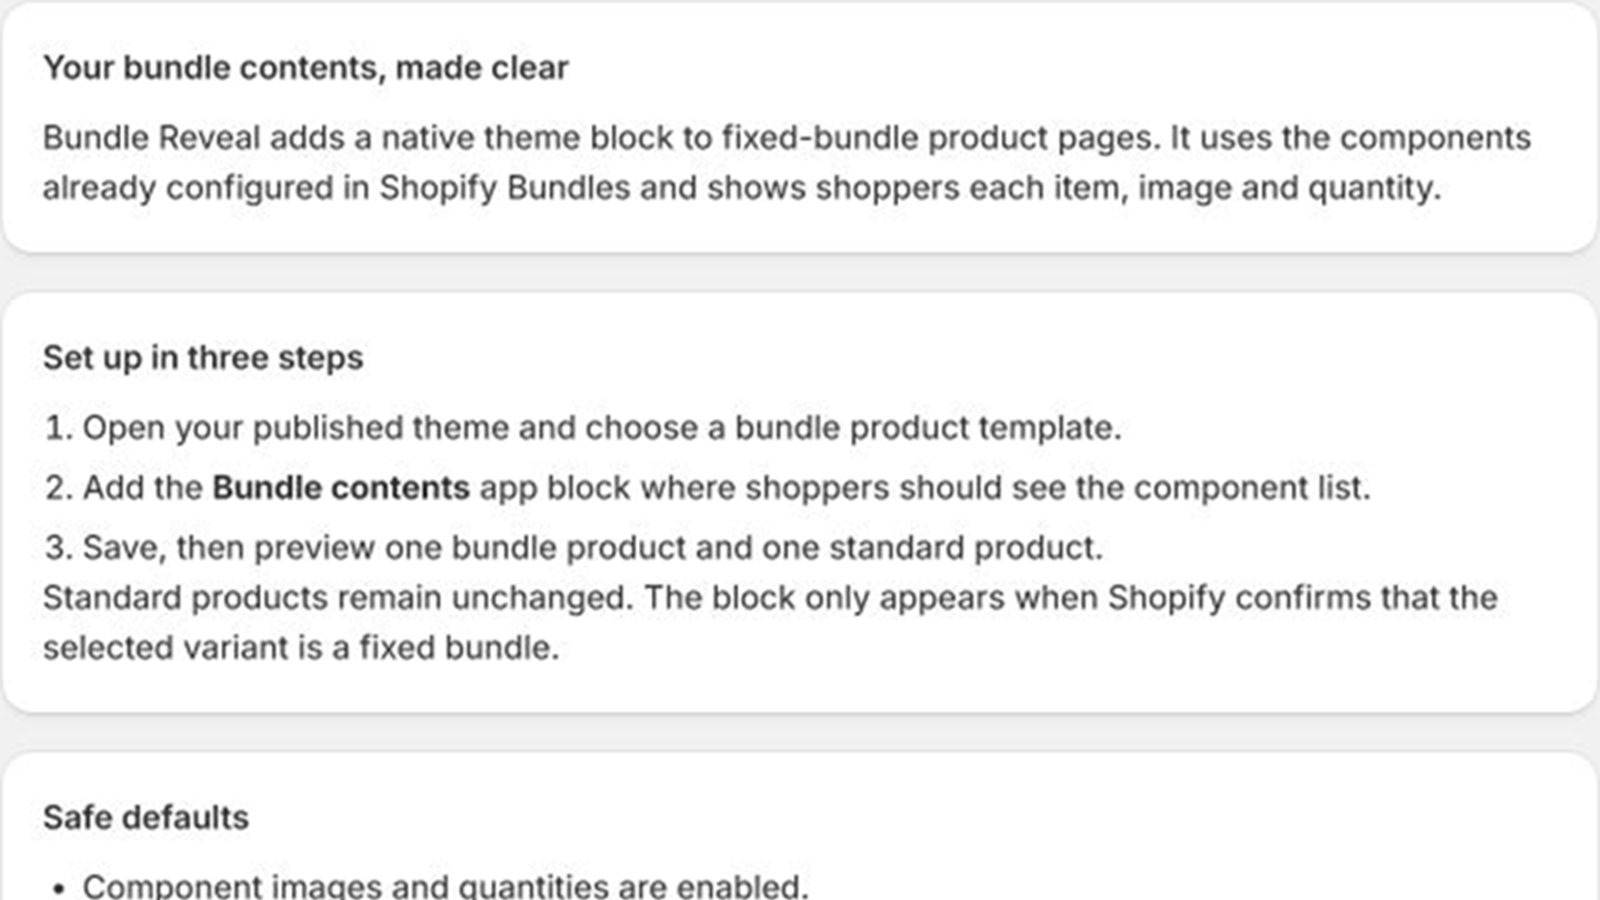This screenshot has width=1600, height=900.
Task: Click the line ending "selected variant is a fixed bundle."
Action: 301,648
